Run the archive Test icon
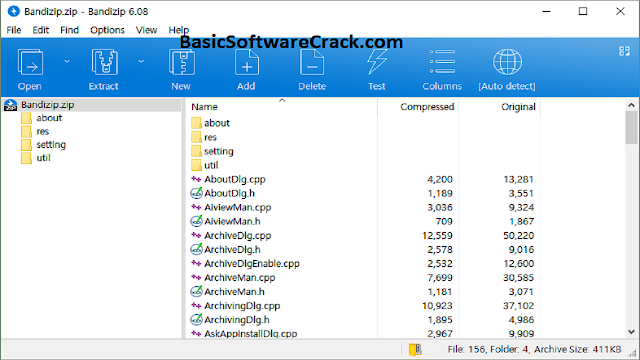This screenshot has height=360, width=640. pyautogui.click(x=376, y=62)
